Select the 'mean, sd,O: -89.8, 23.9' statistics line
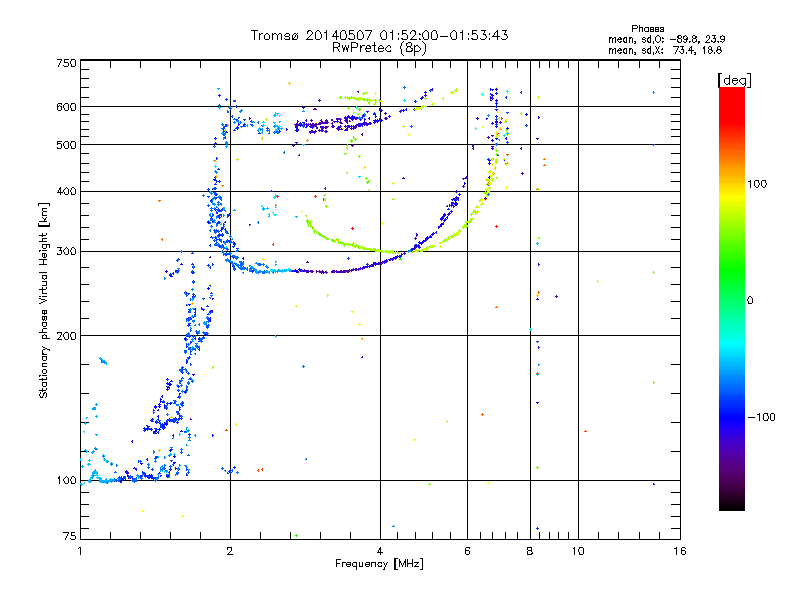The height and width of the screenshot is (600, 800). [666, 39]
